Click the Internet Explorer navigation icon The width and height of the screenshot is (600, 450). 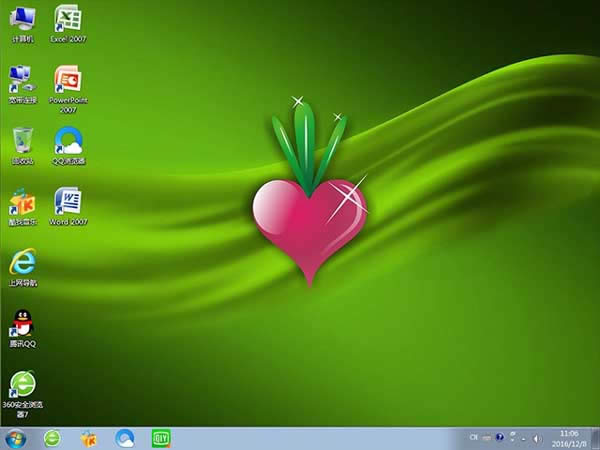pos(22,263)
